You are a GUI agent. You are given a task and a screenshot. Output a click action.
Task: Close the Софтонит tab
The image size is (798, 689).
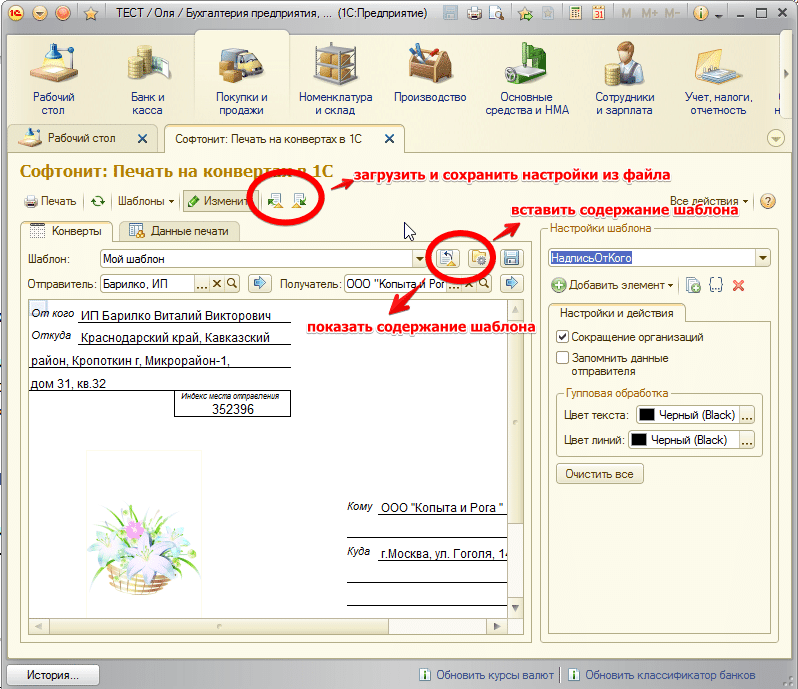point(389,138)
